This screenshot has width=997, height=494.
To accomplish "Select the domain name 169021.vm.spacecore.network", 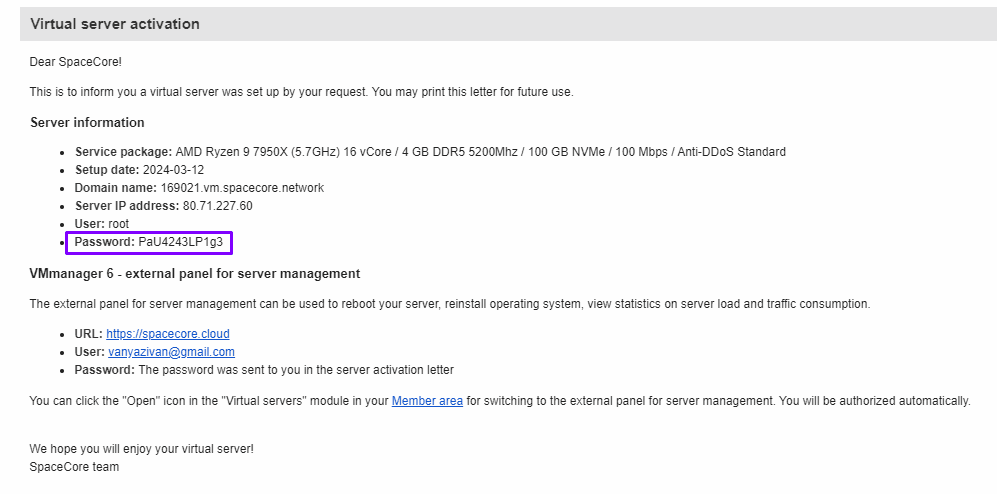I will click(x=241, y=188).
